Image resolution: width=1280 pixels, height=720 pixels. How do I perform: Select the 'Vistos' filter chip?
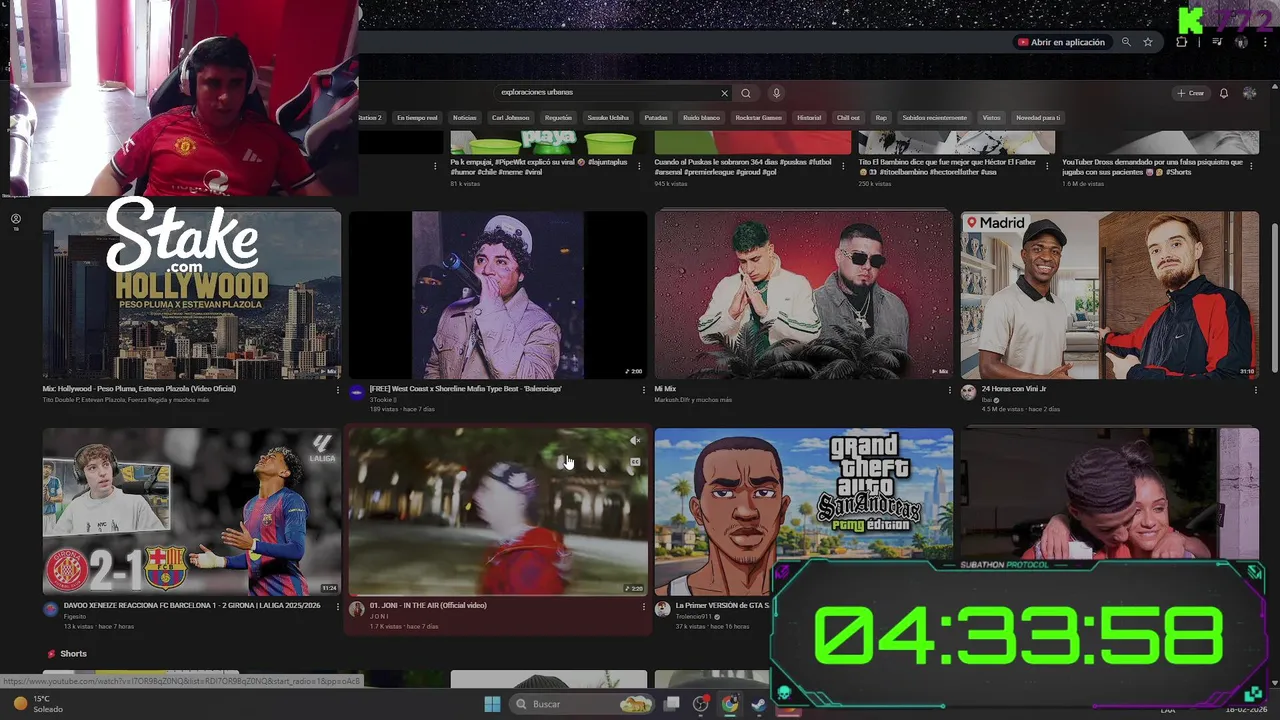991,117
